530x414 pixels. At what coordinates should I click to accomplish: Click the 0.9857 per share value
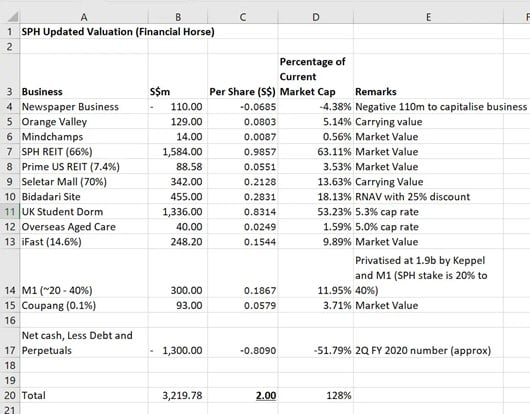pos(260,152)
